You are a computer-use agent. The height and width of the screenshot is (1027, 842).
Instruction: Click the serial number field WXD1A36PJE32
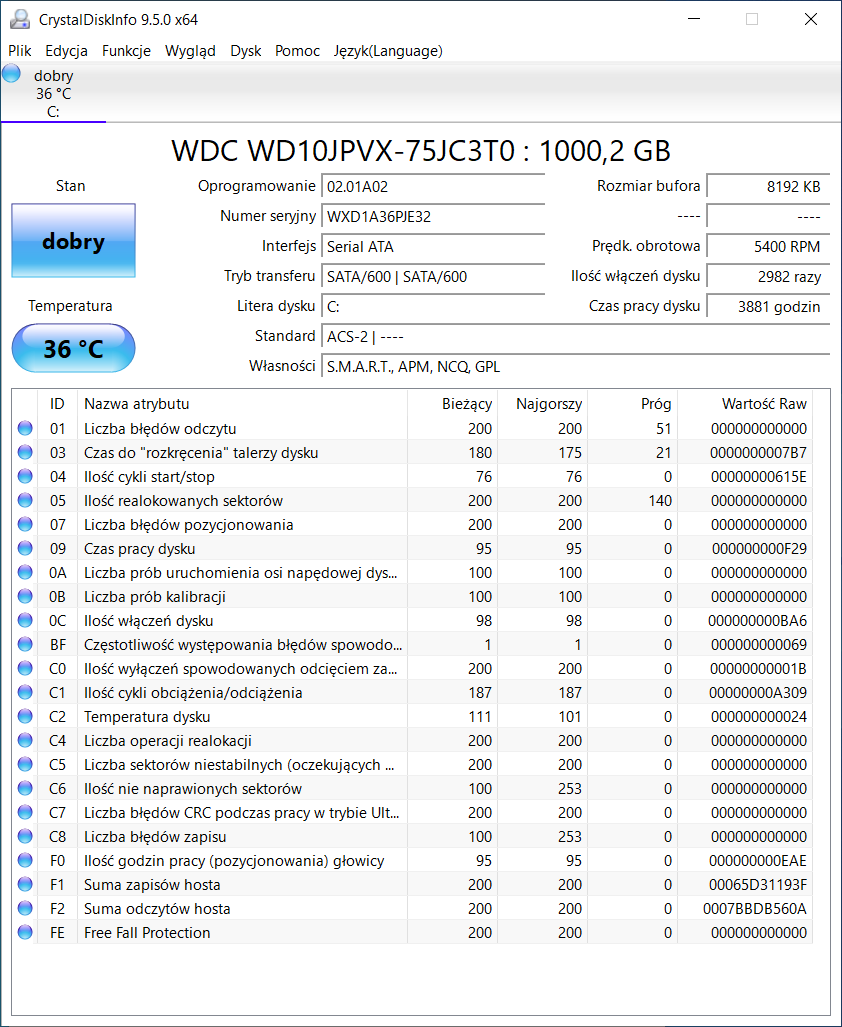click(x=433, y=217)
